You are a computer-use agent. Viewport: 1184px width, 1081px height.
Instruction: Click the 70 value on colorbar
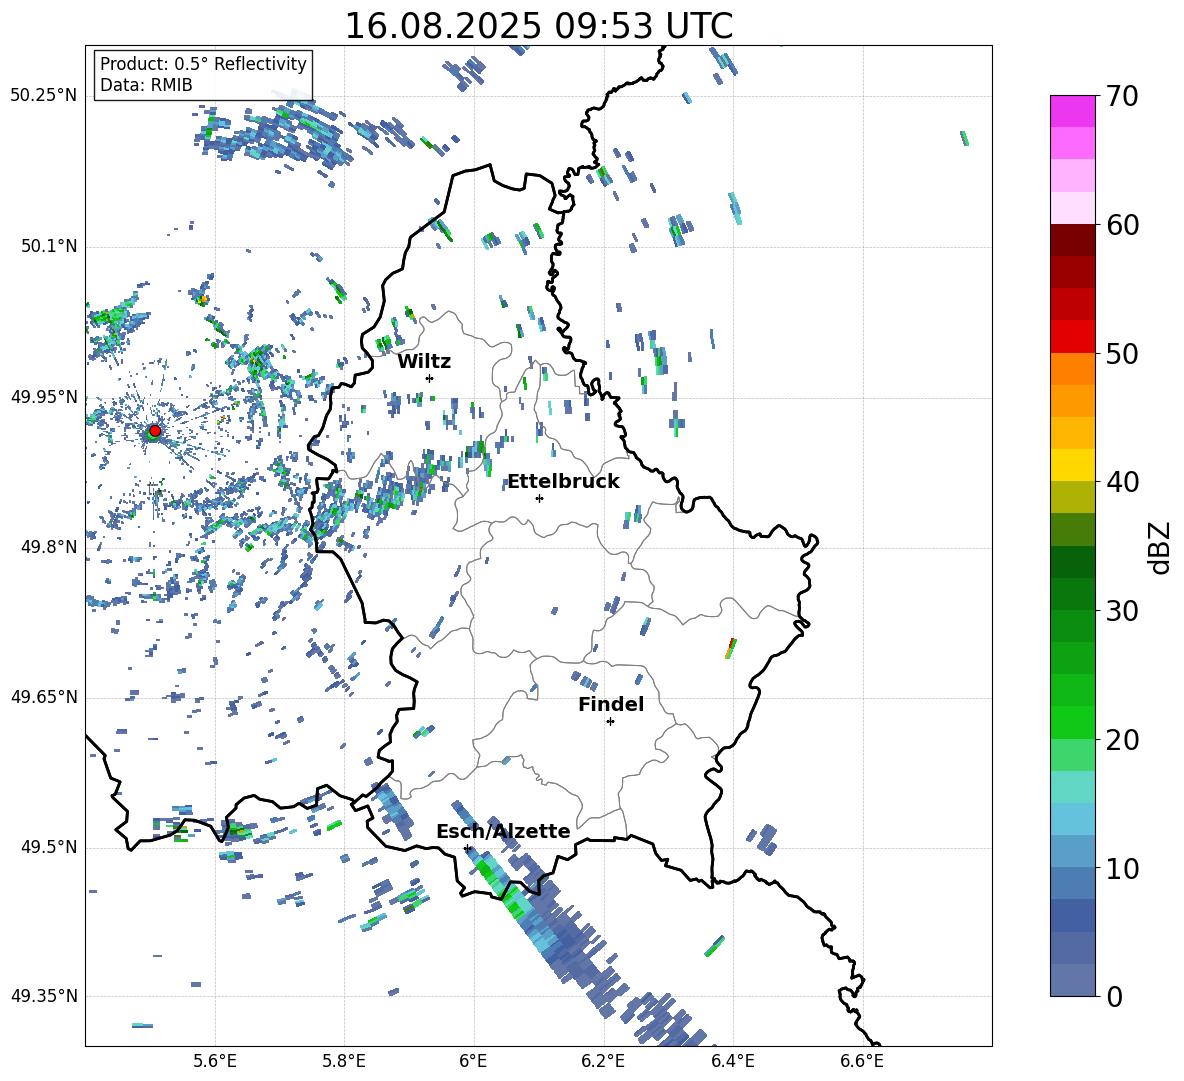click(1123, 97)
